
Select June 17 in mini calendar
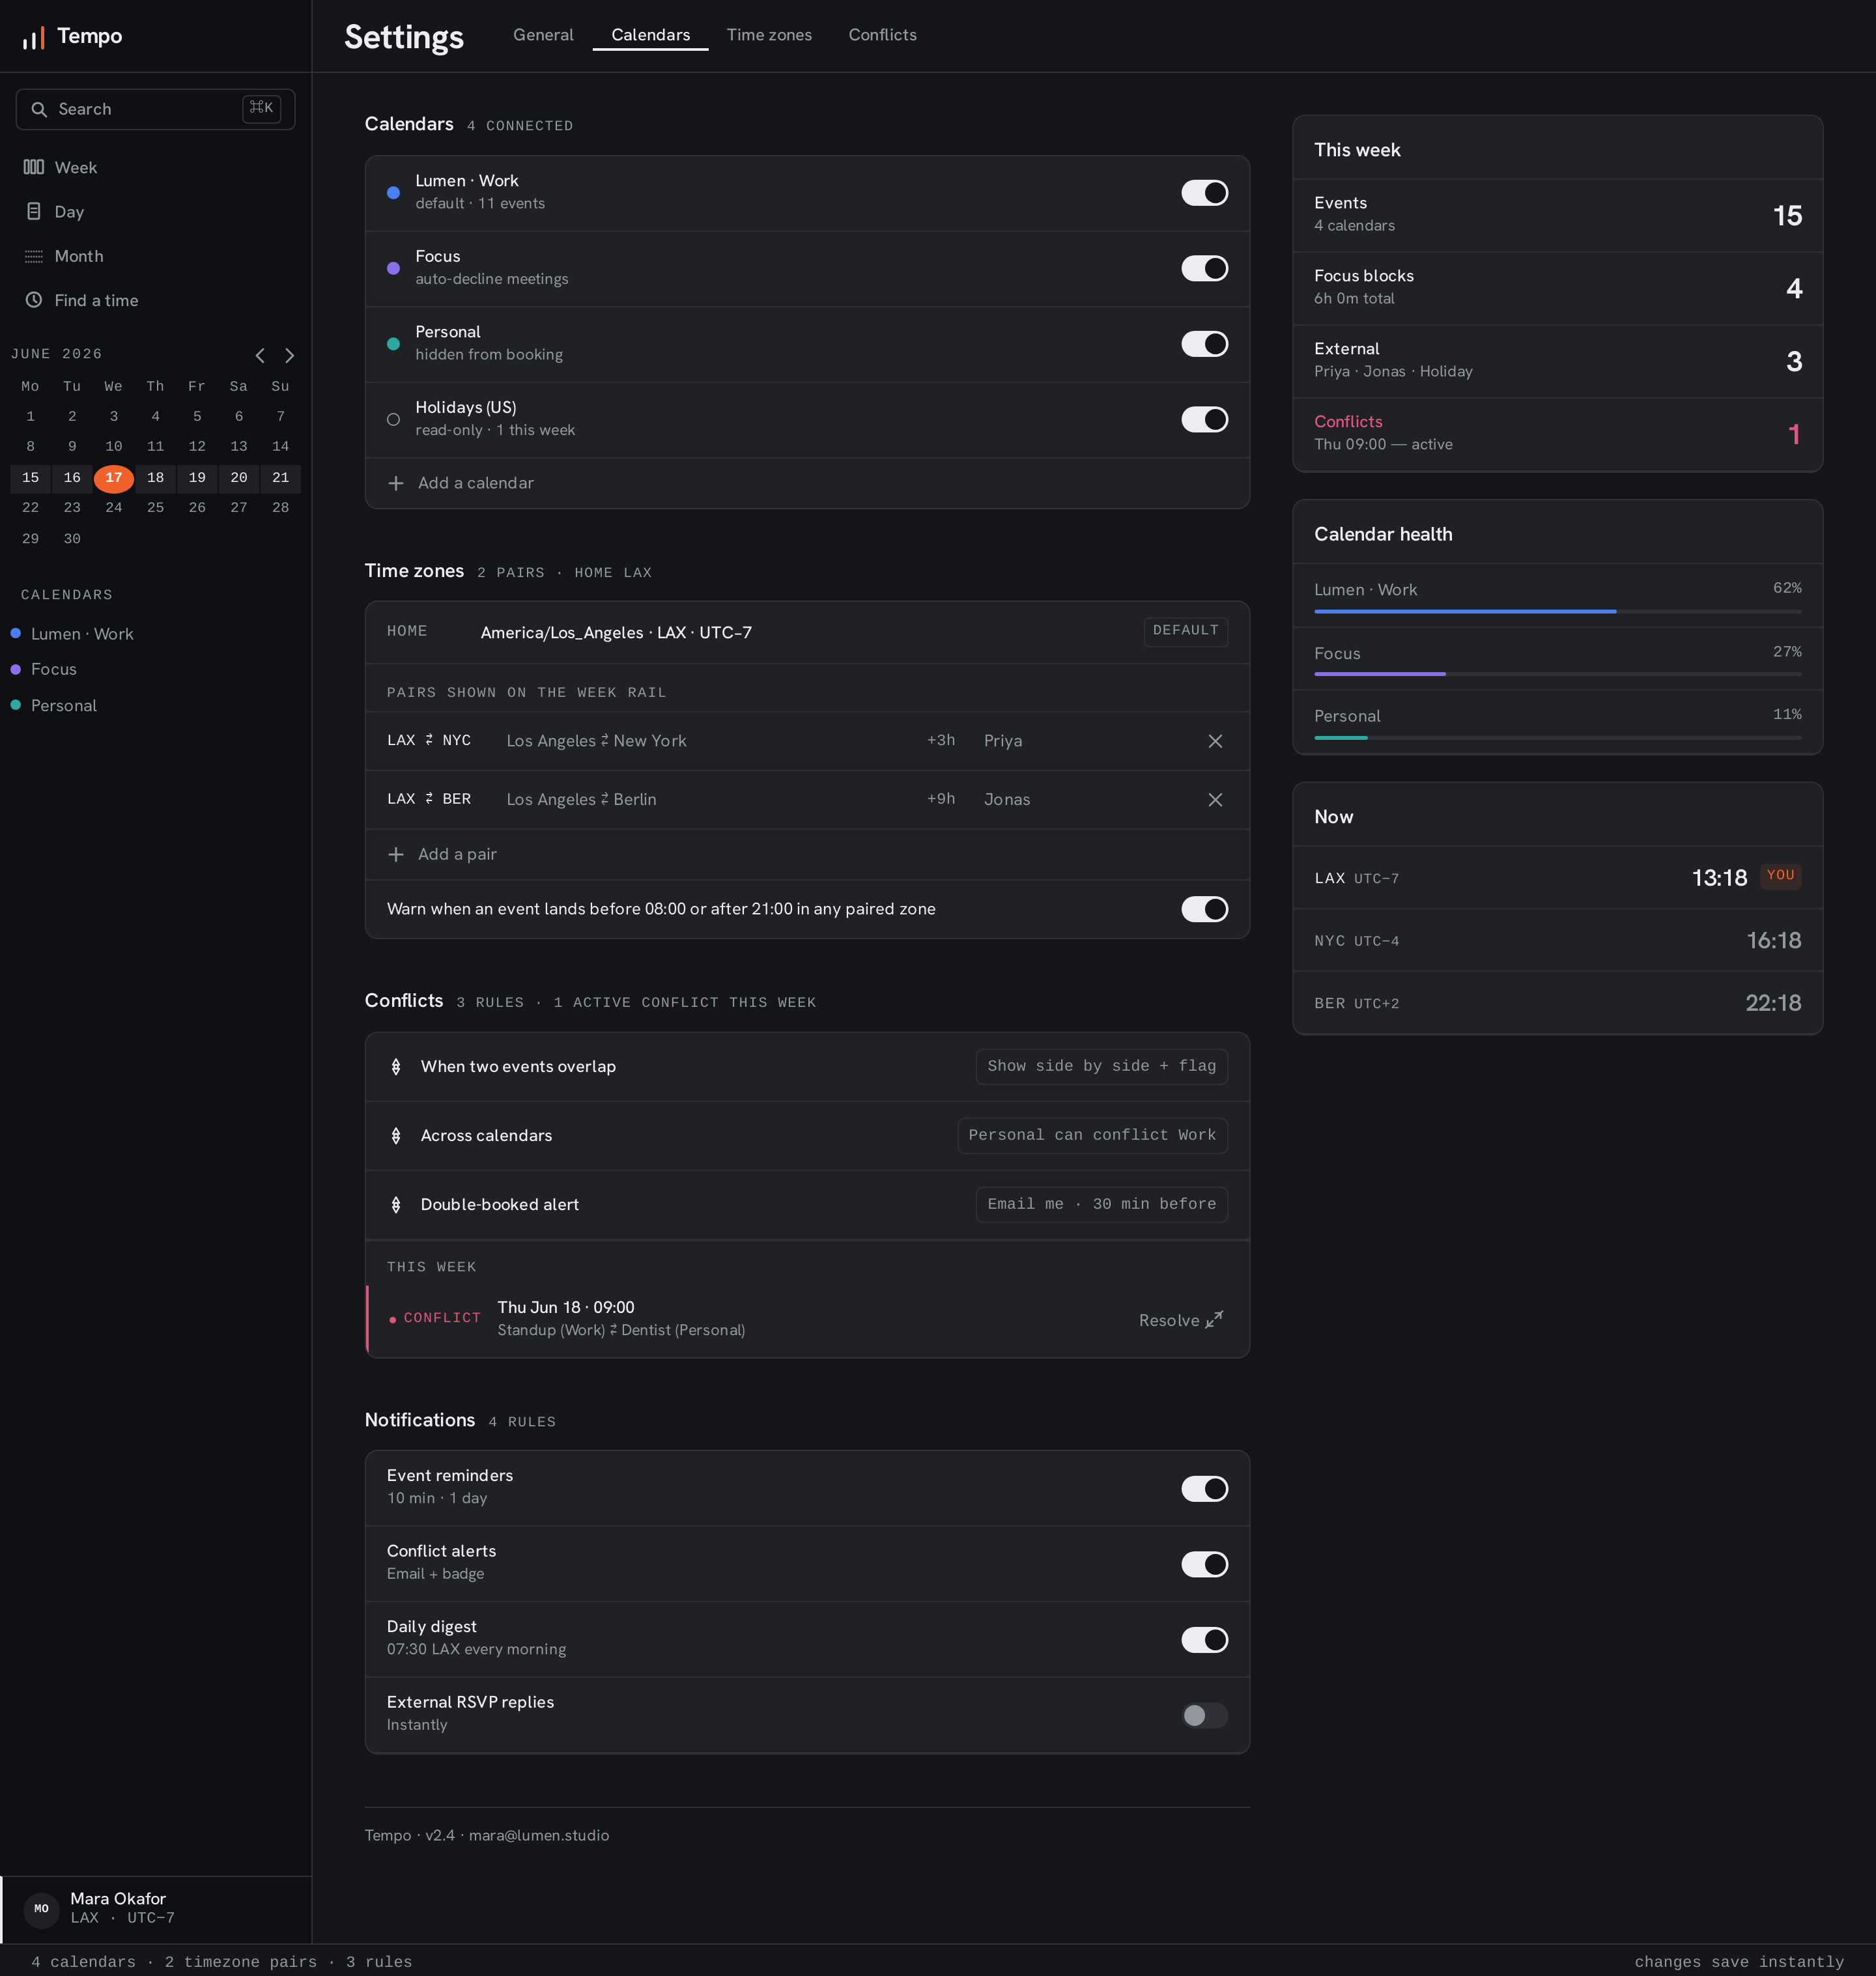114,478
